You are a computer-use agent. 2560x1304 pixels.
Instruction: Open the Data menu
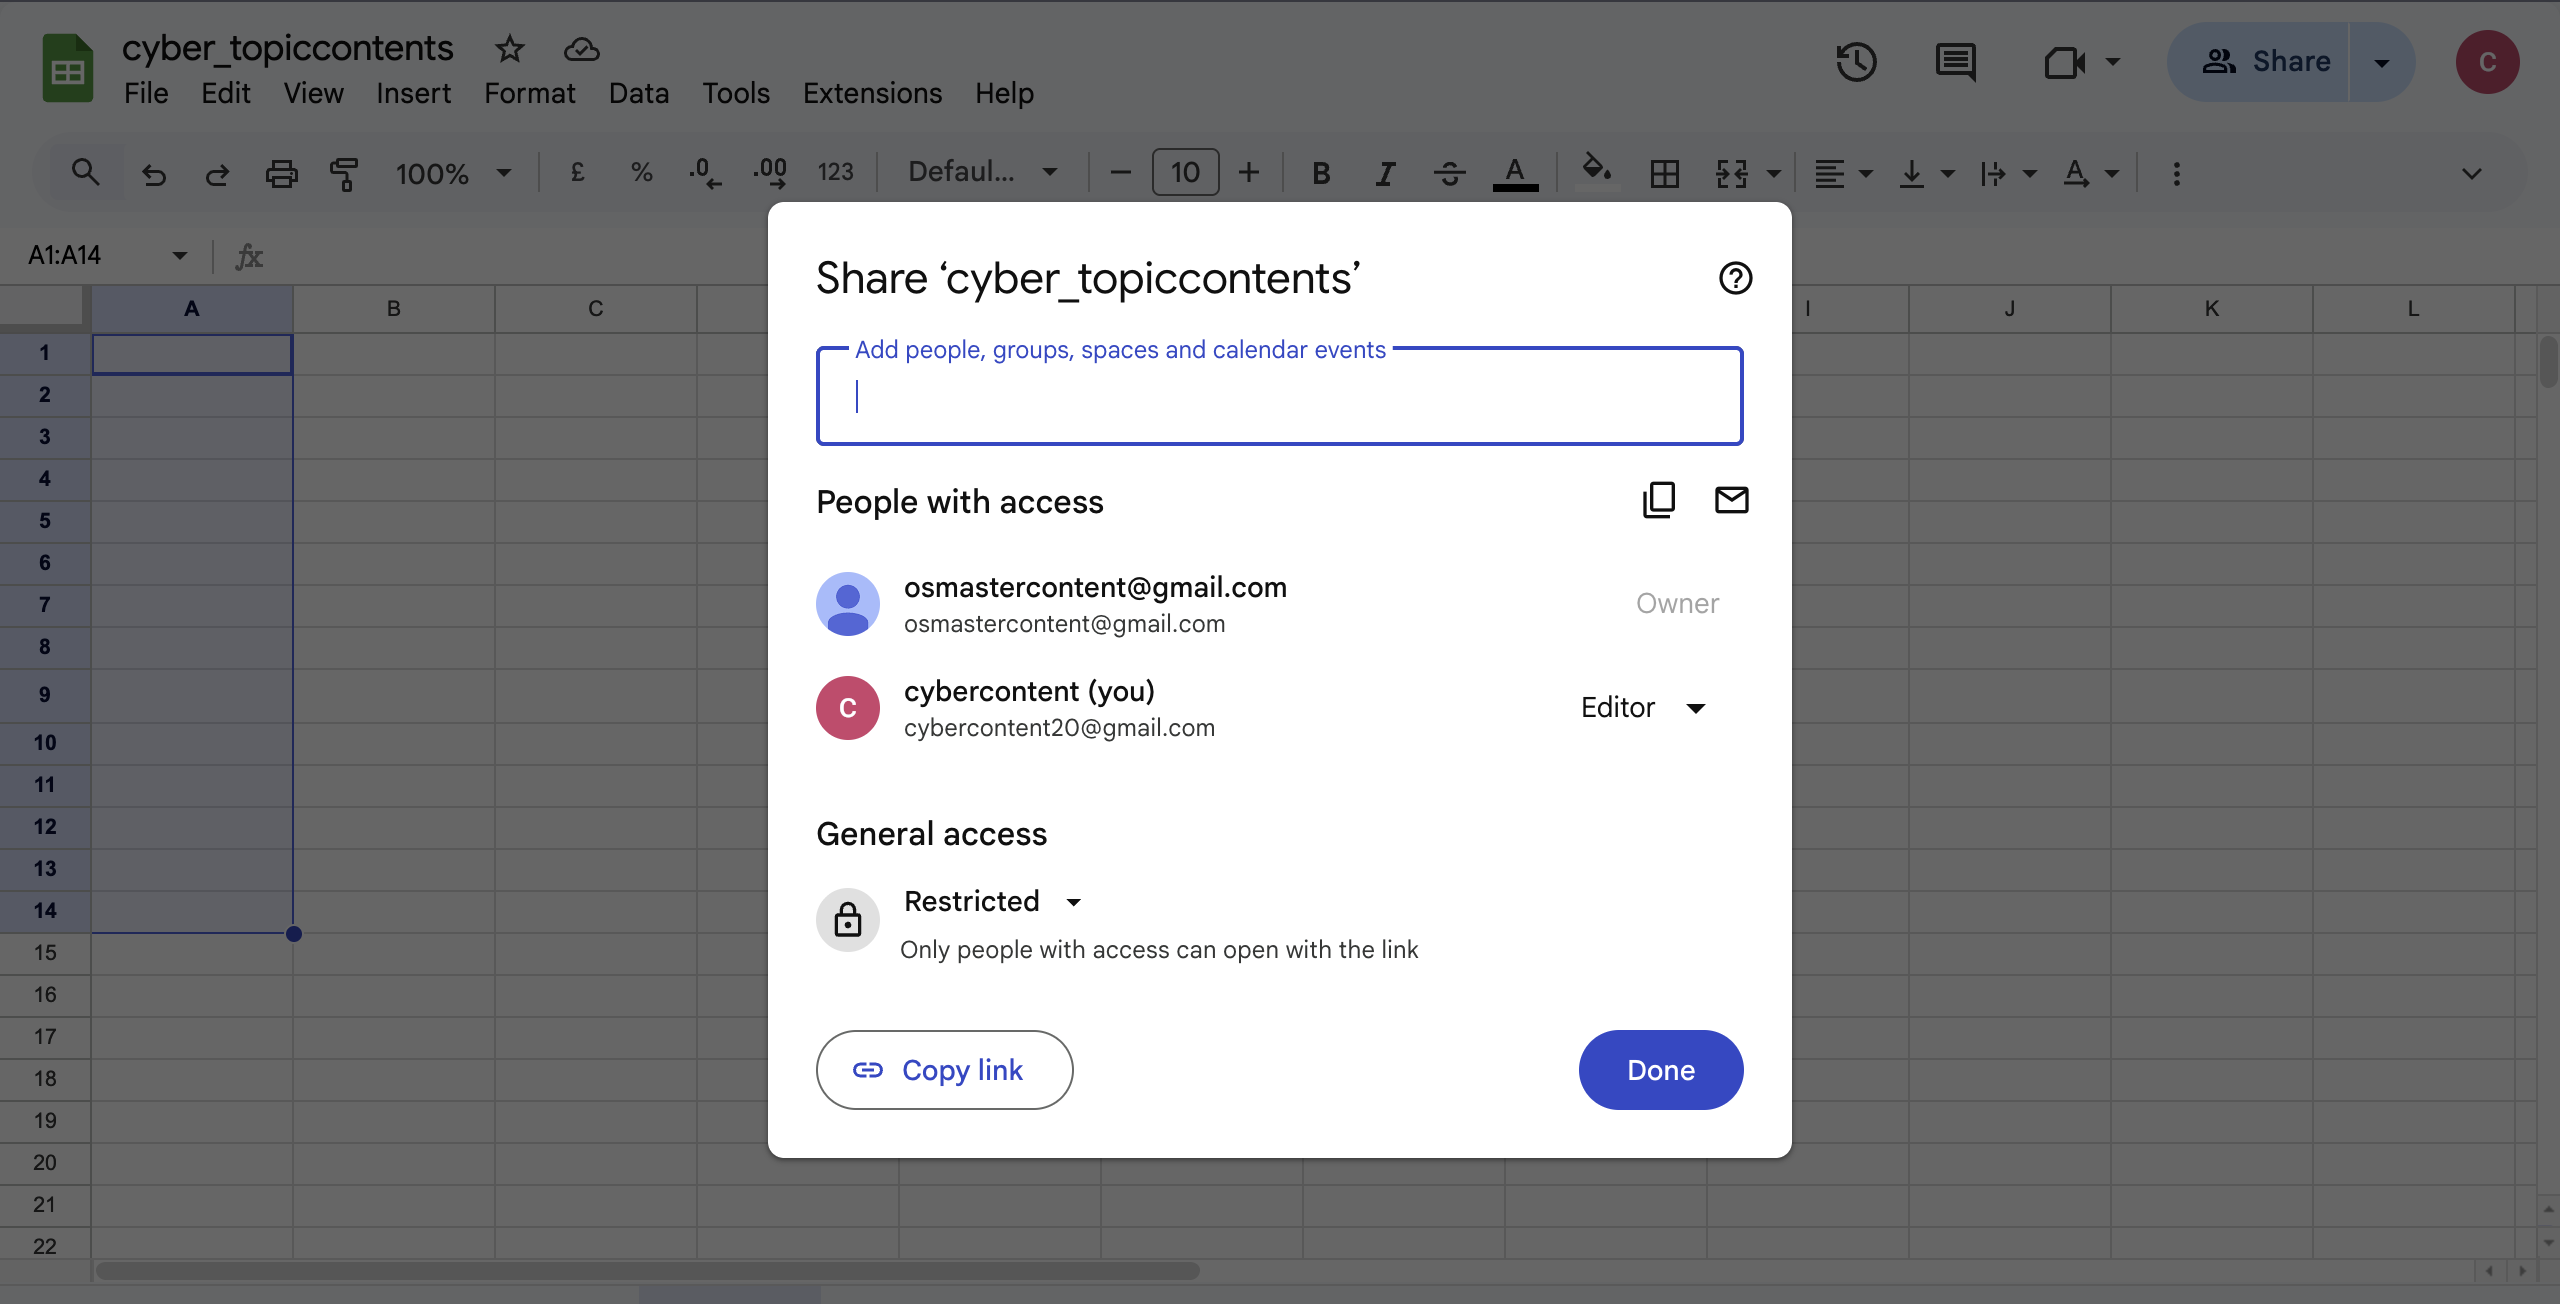[638, 92]
